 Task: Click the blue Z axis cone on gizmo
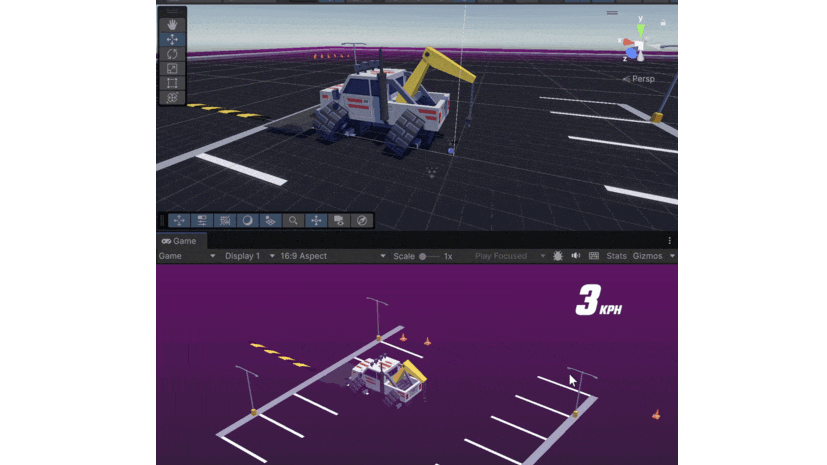[631, 53]
